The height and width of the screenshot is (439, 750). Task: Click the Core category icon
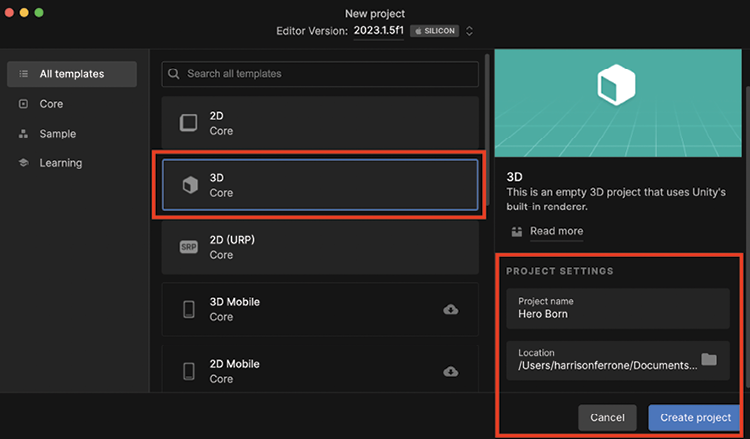coord(23,104)
